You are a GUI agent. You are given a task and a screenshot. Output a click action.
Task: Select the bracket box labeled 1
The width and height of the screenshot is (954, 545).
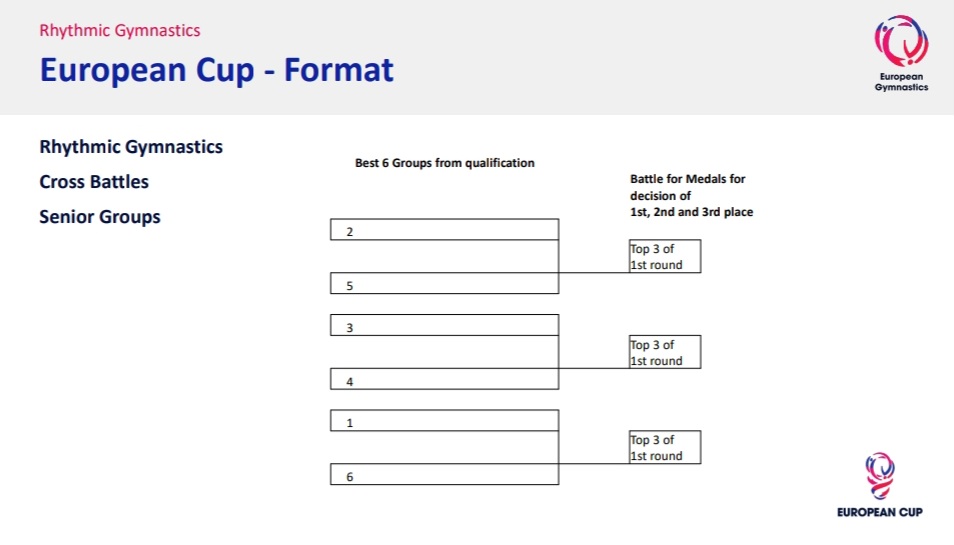click(x=444, y=421)
